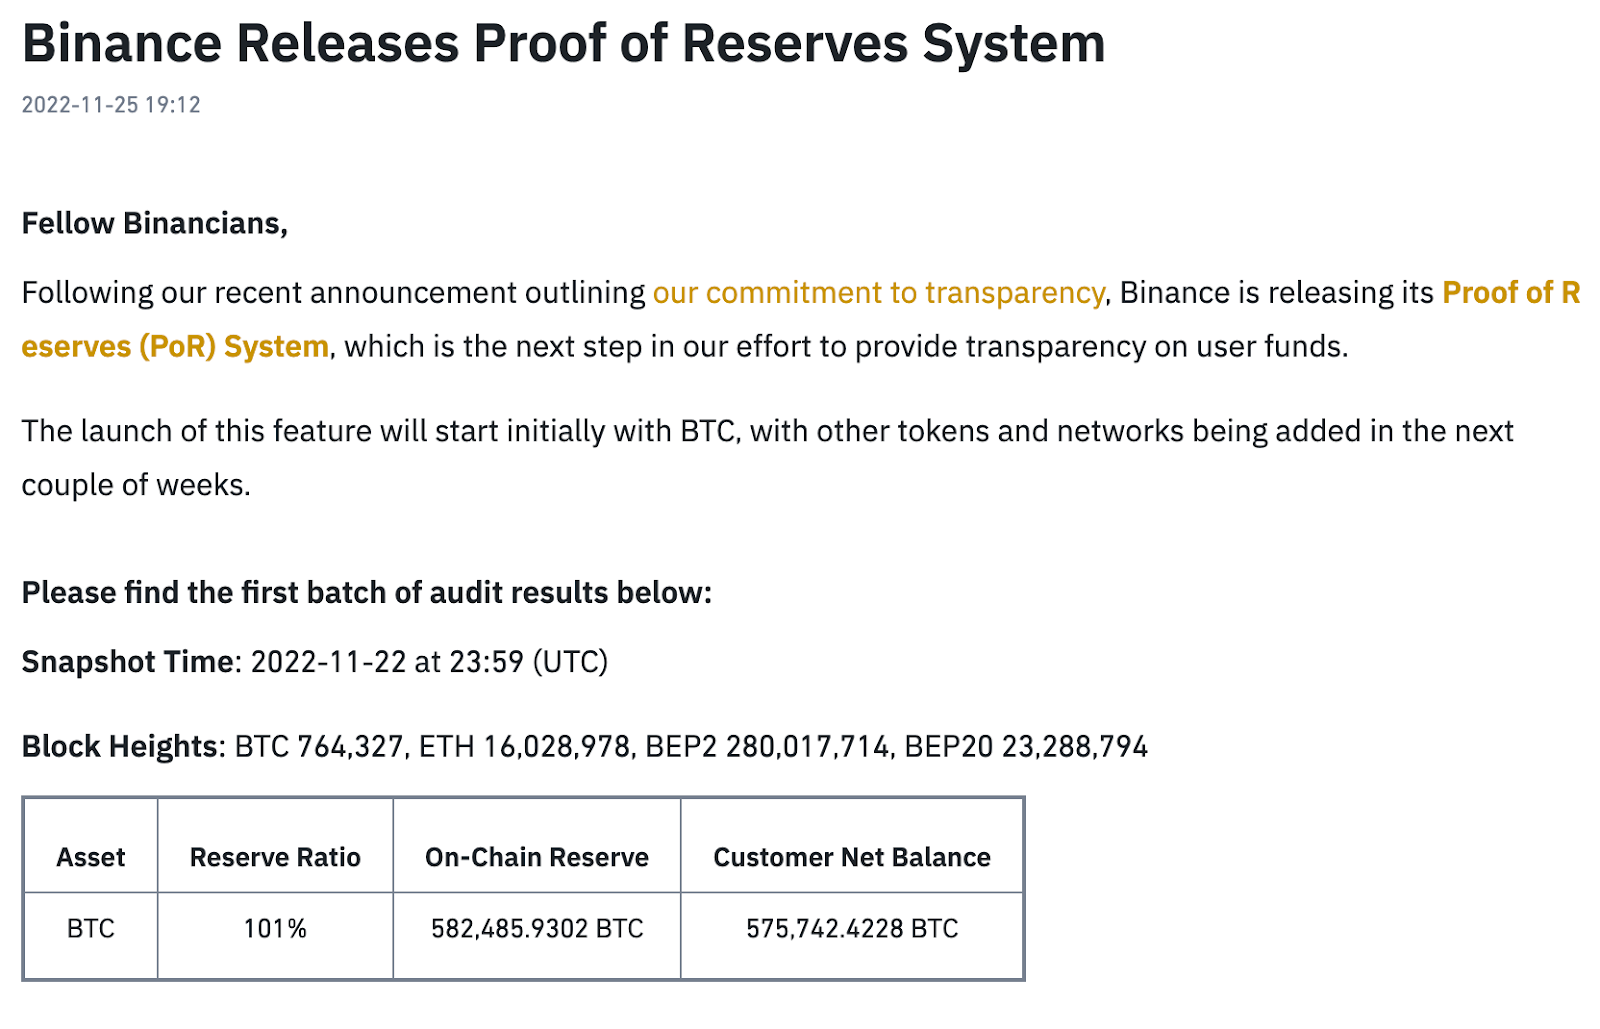Open the 'our commitment to transparency' link
Viewport: 1600px width, 1029px height.
coord(878,293)
